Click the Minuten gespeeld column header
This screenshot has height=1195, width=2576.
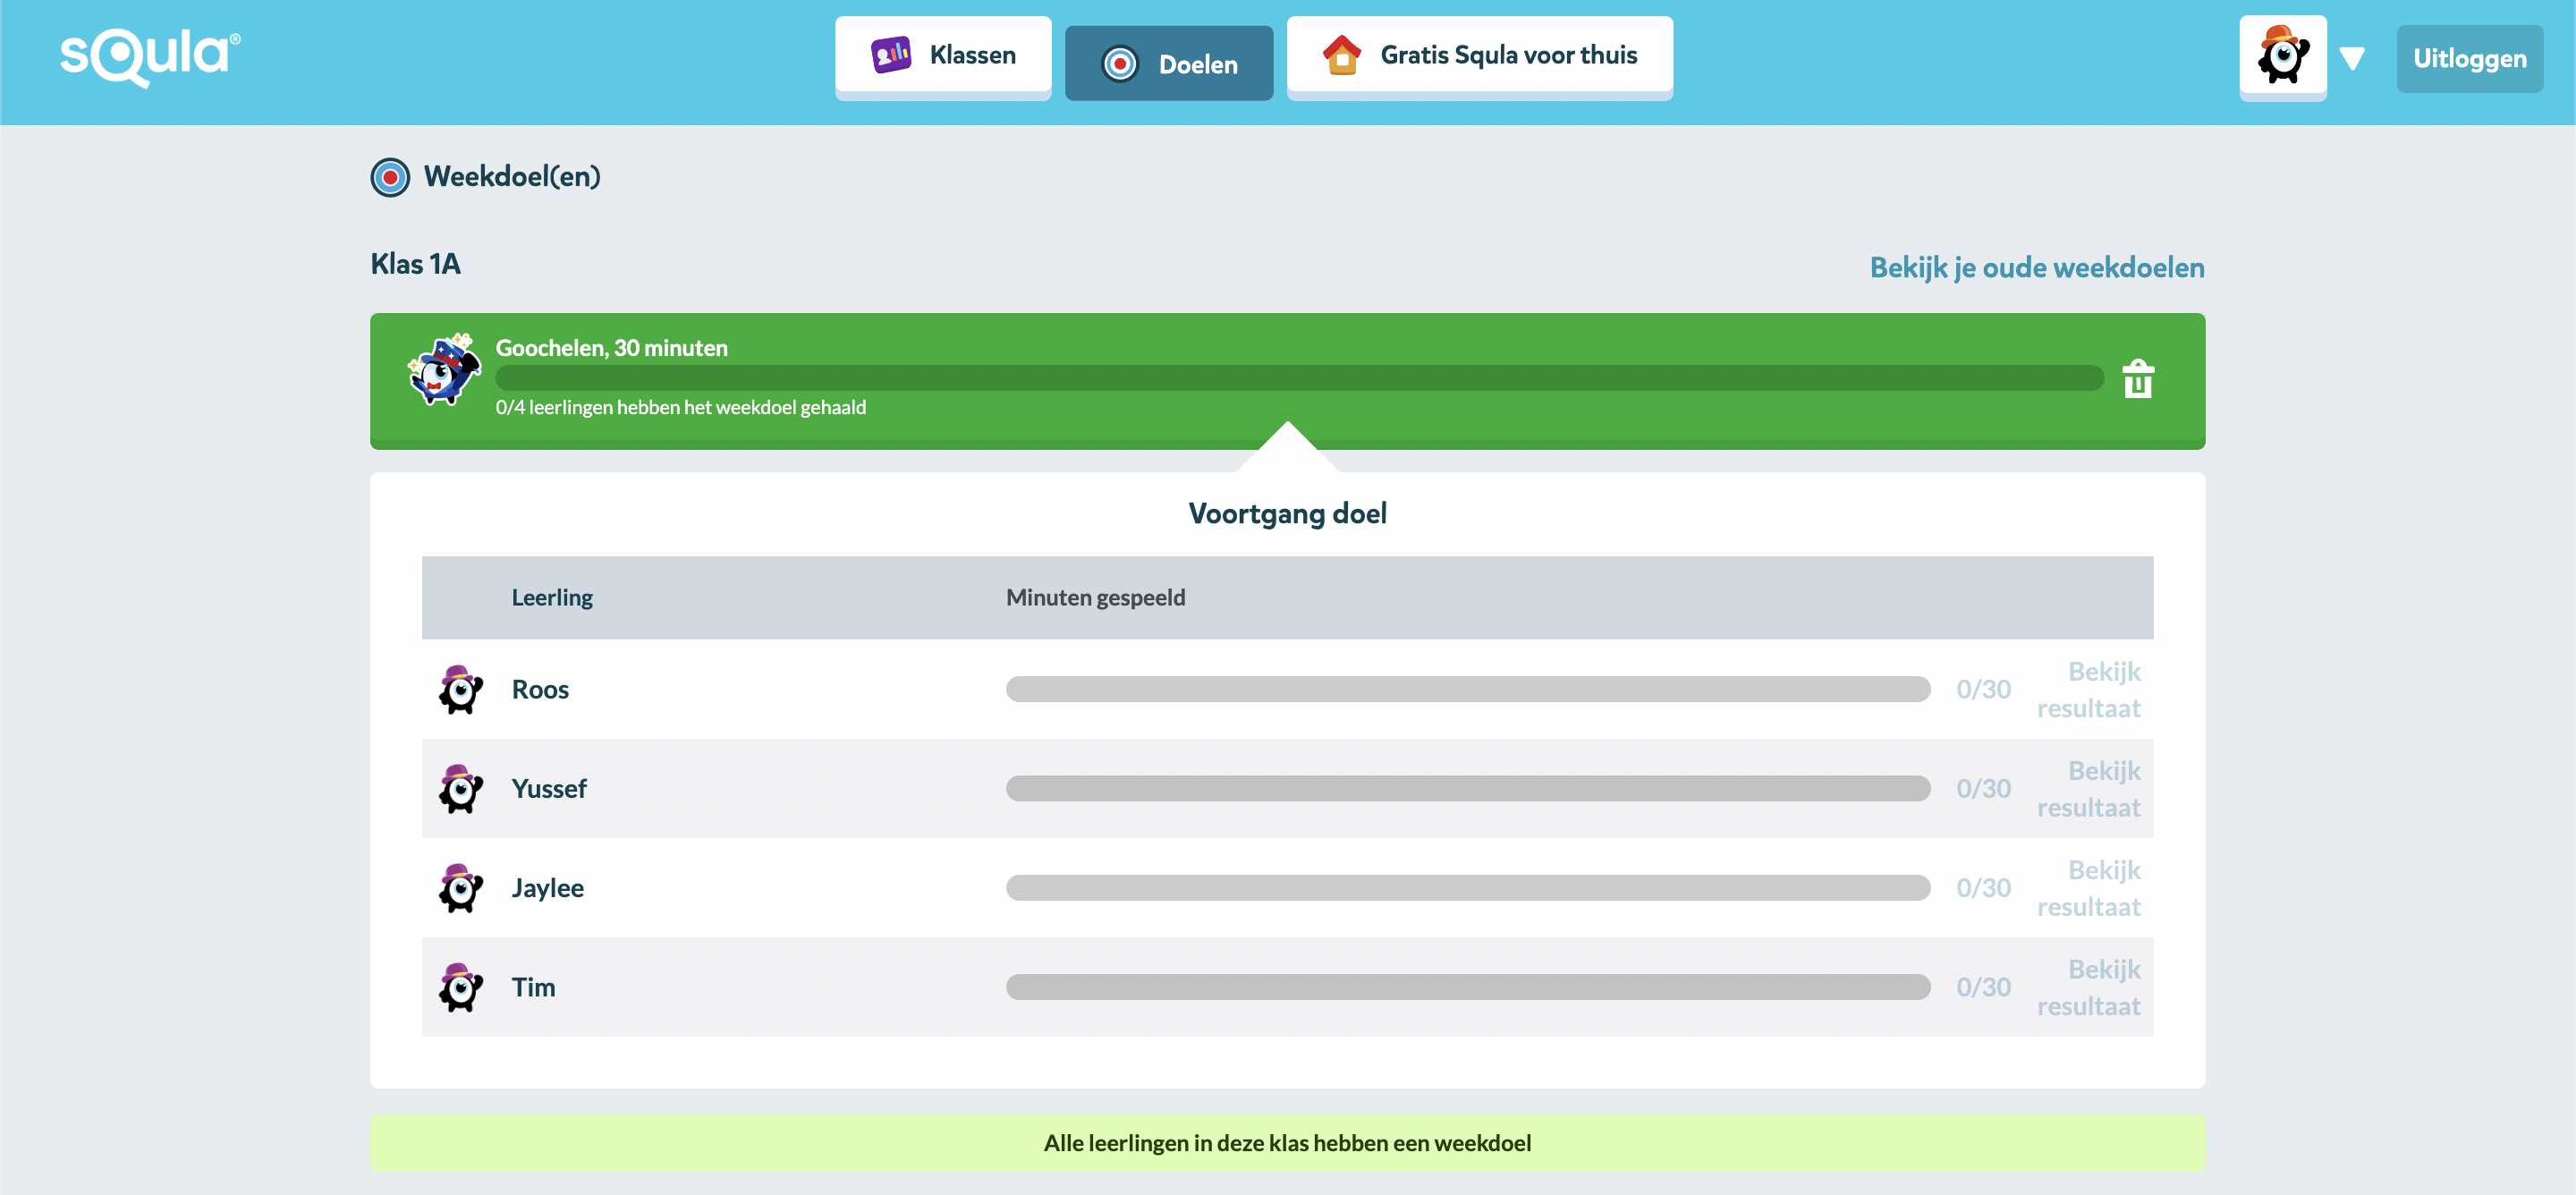point(1095,597)
